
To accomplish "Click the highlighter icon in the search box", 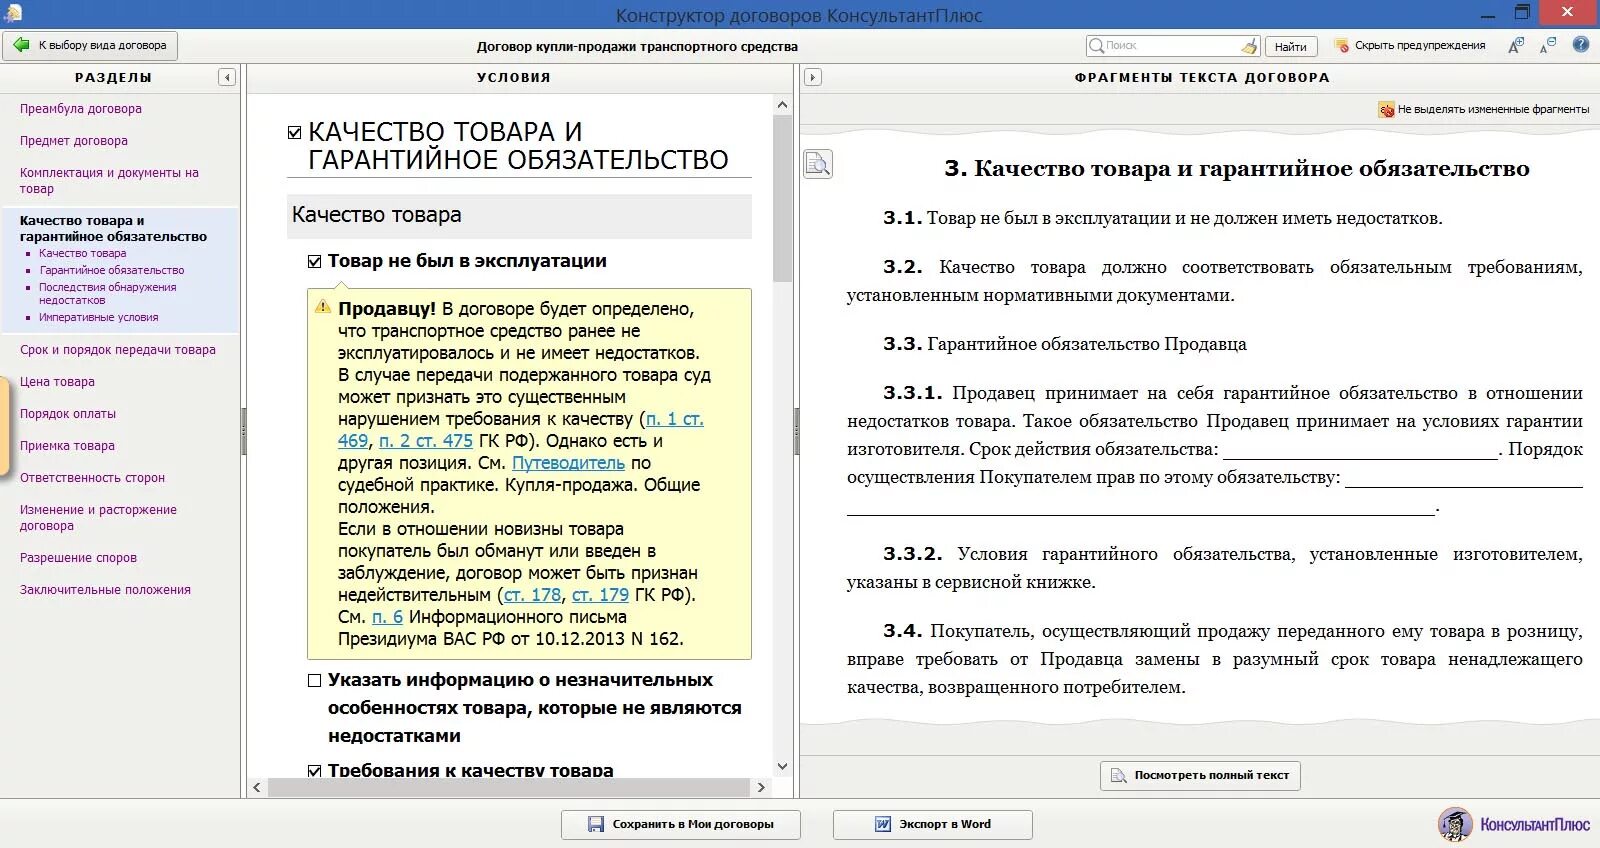I will click(1249, 46).
